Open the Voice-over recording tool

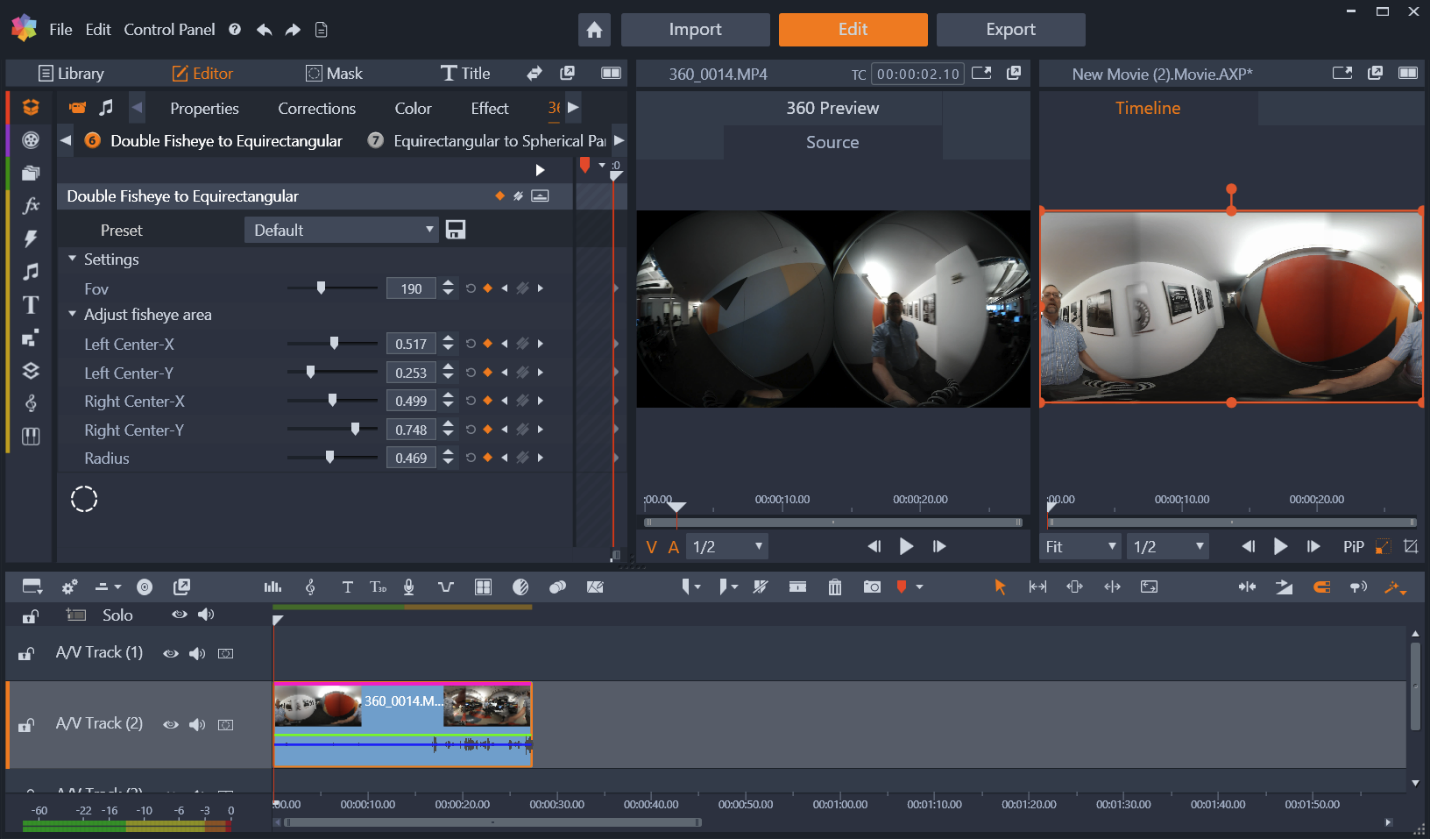click(x=409, y=587)
